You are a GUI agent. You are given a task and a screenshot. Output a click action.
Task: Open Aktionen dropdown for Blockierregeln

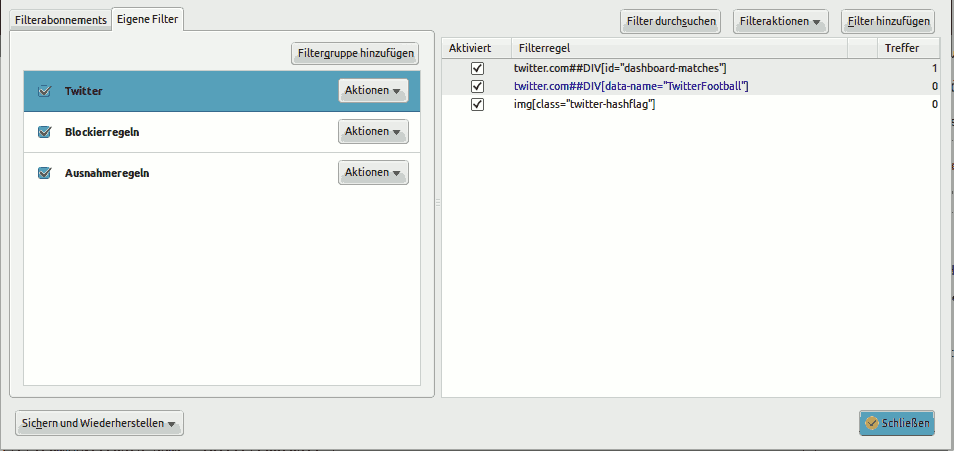coord(373,132)
